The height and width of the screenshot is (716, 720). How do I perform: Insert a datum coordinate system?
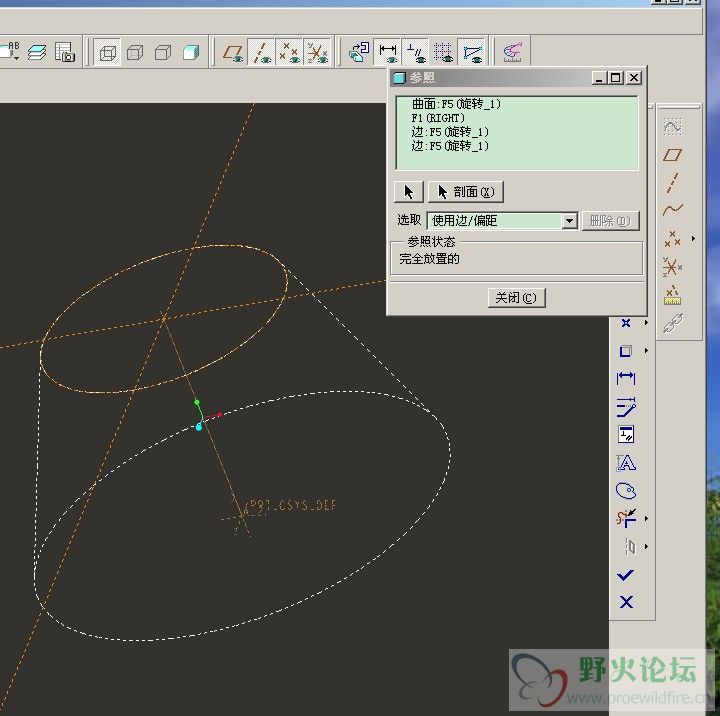tap(673, 266)
